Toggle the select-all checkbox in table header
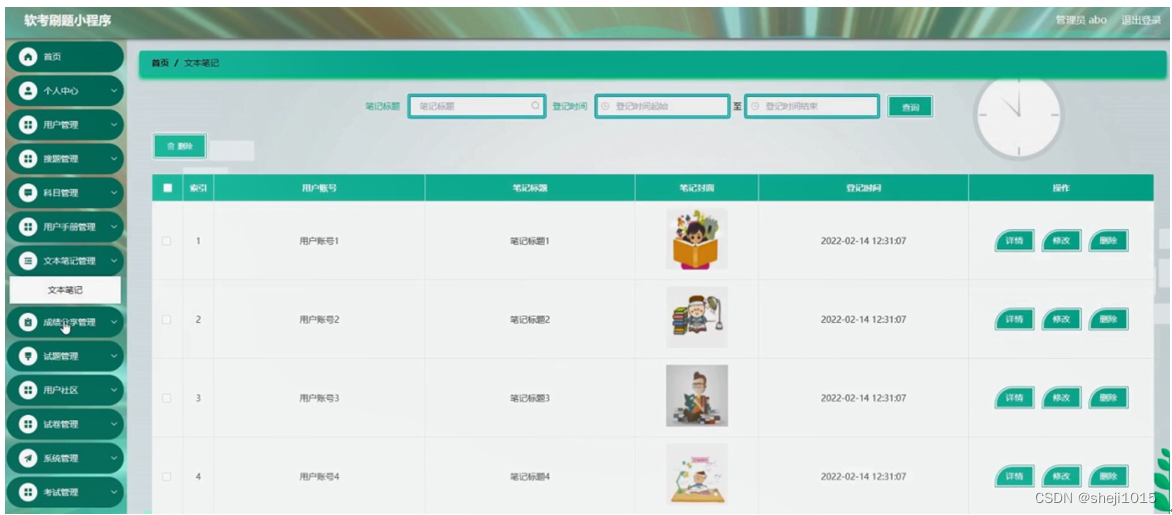 (167, 188)
